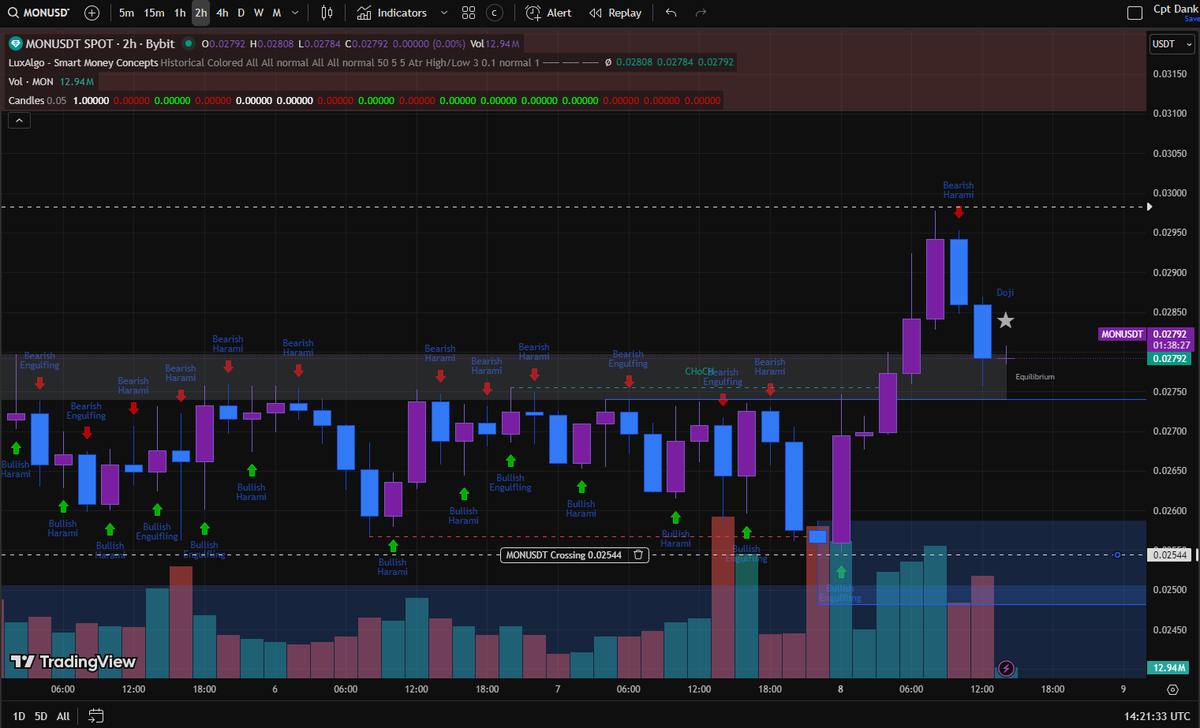Switch to the 1h timeframe

click(180, 13)
